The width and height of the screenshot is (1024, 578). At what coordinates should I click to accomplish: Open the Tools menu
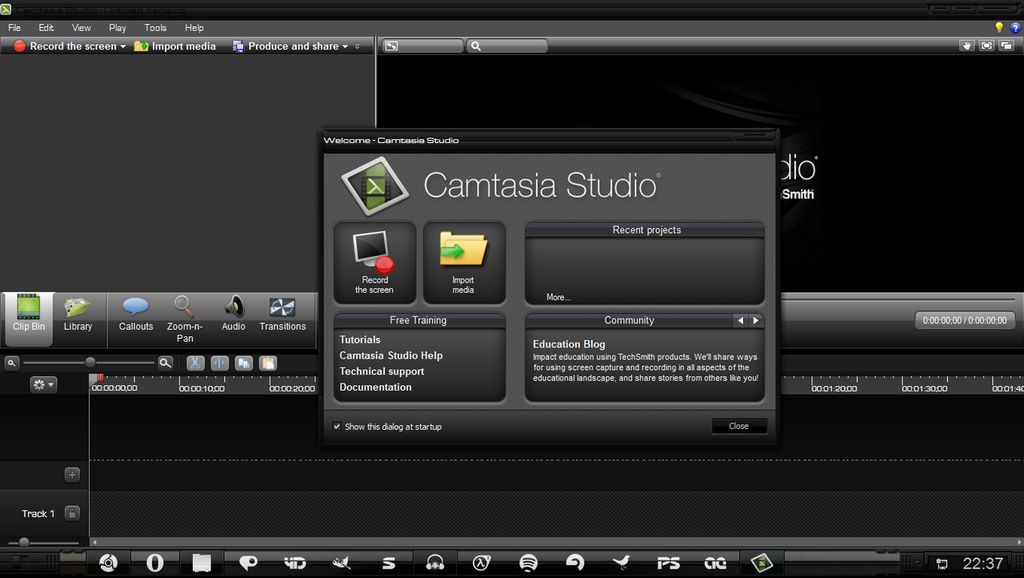(x=154, y=27)
